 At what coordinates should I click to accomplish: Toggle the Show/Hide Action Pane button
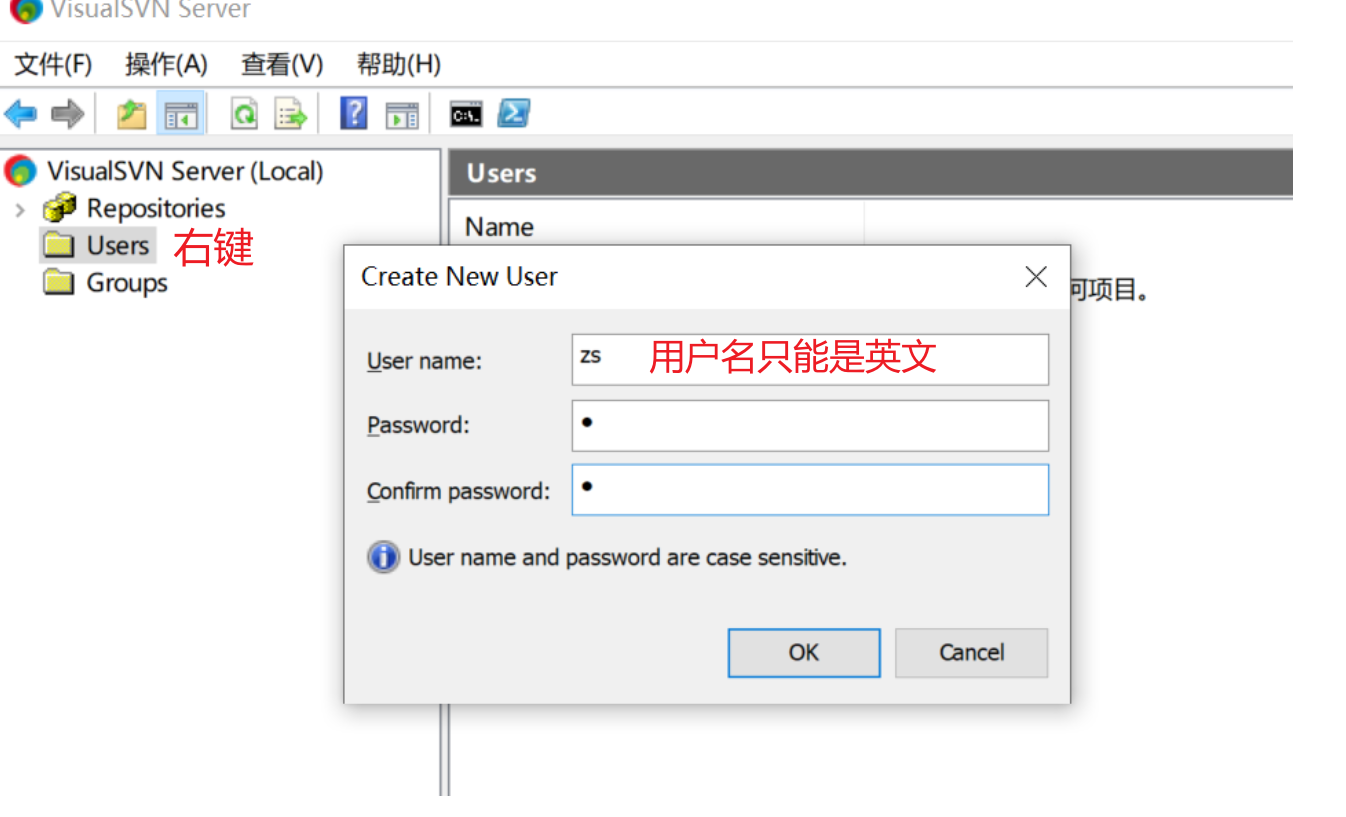pyautogui.click(x=402, y=114)
